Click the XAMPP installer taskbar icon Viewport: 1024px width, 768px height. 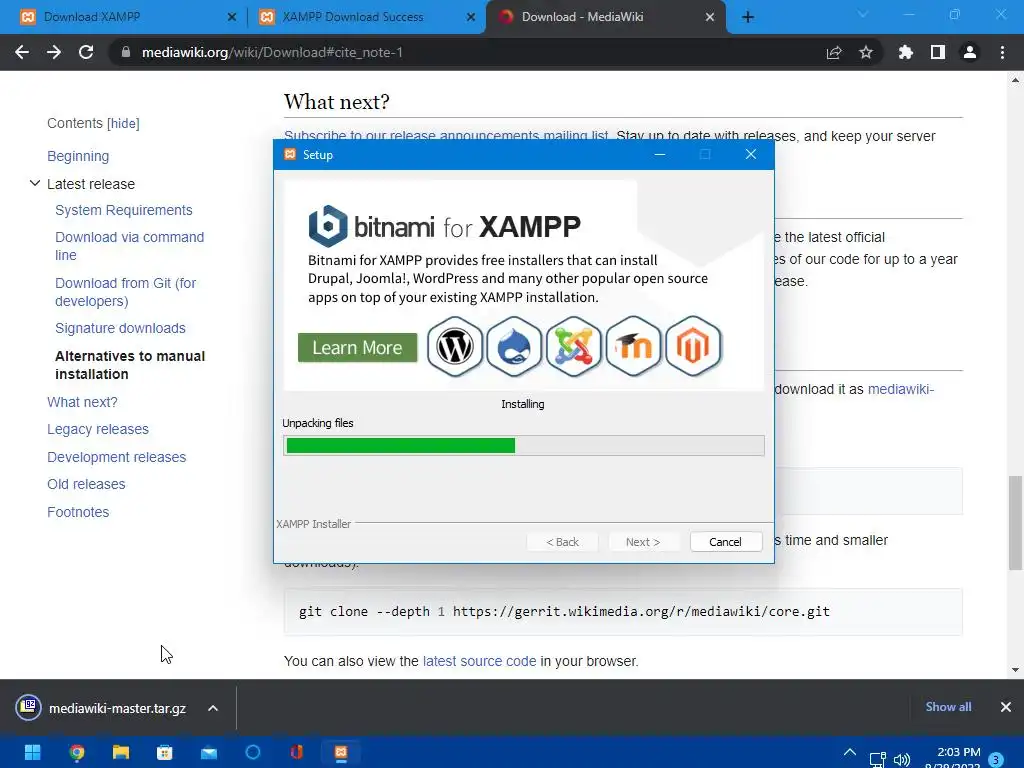(341, 752)
